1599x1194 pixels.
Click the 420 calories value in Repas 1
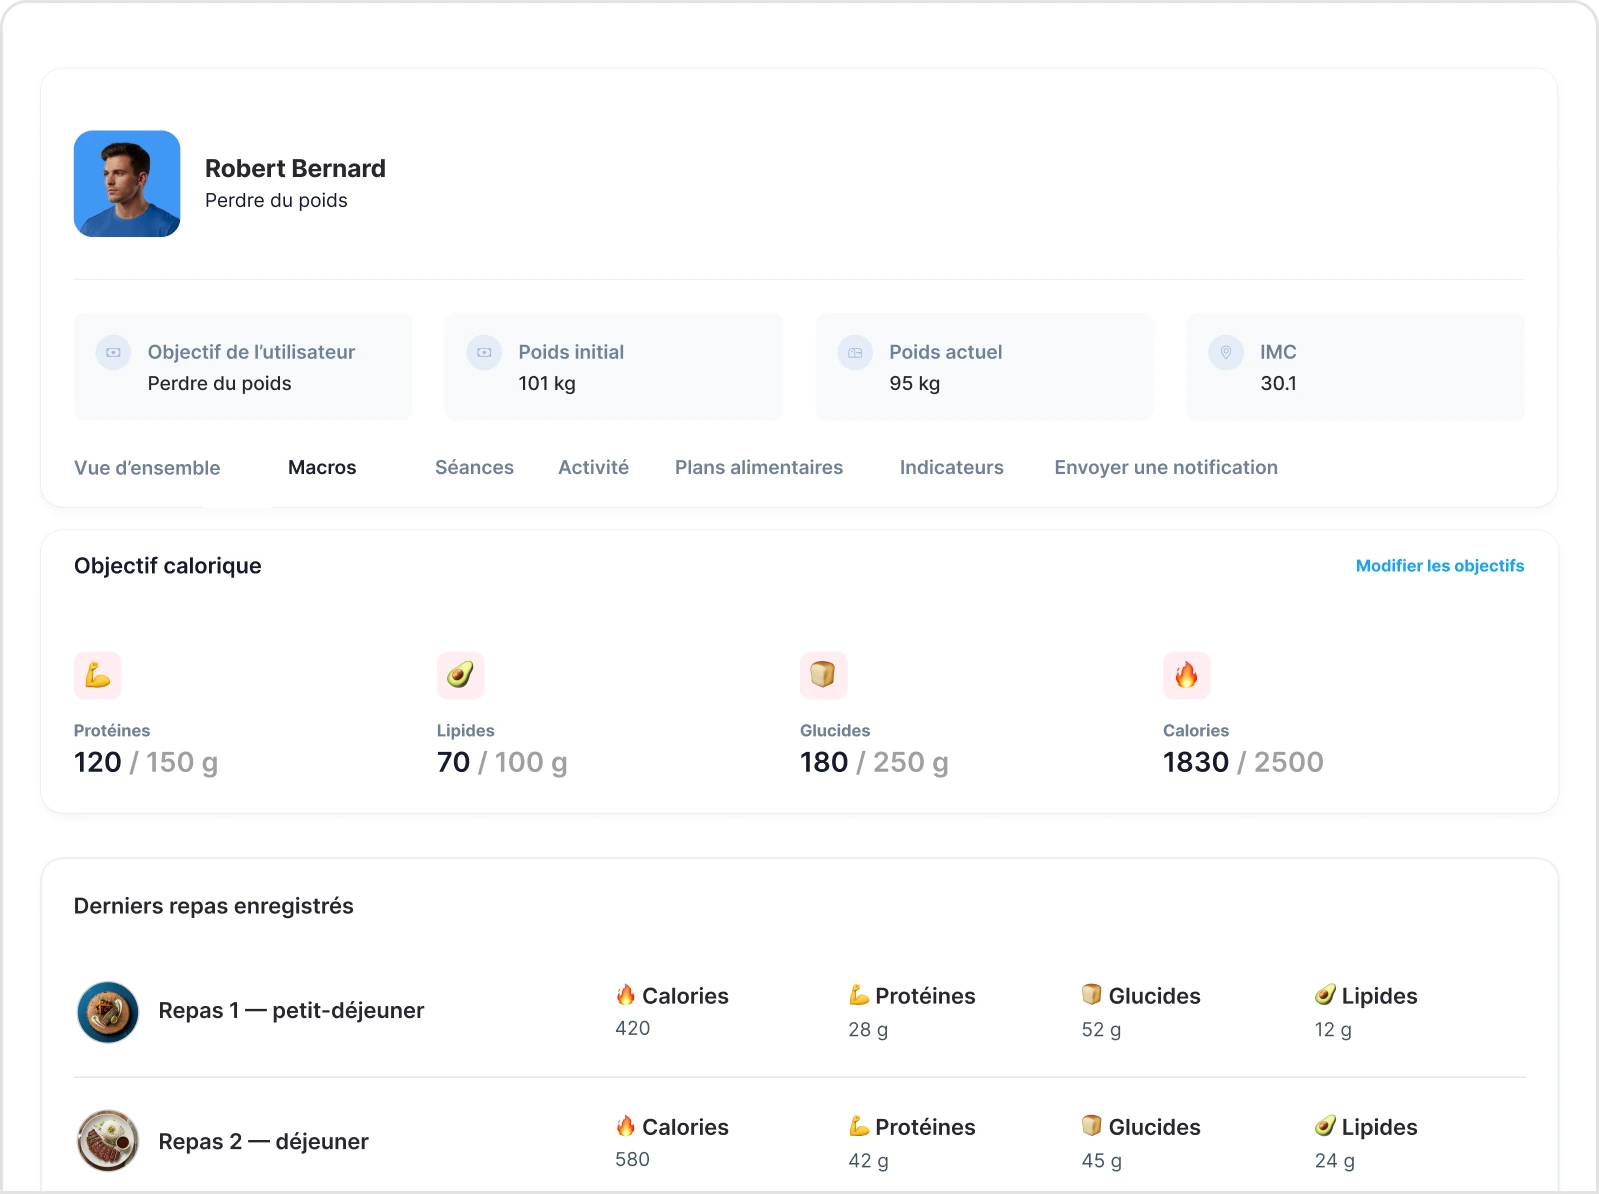tap(633, 1028)
